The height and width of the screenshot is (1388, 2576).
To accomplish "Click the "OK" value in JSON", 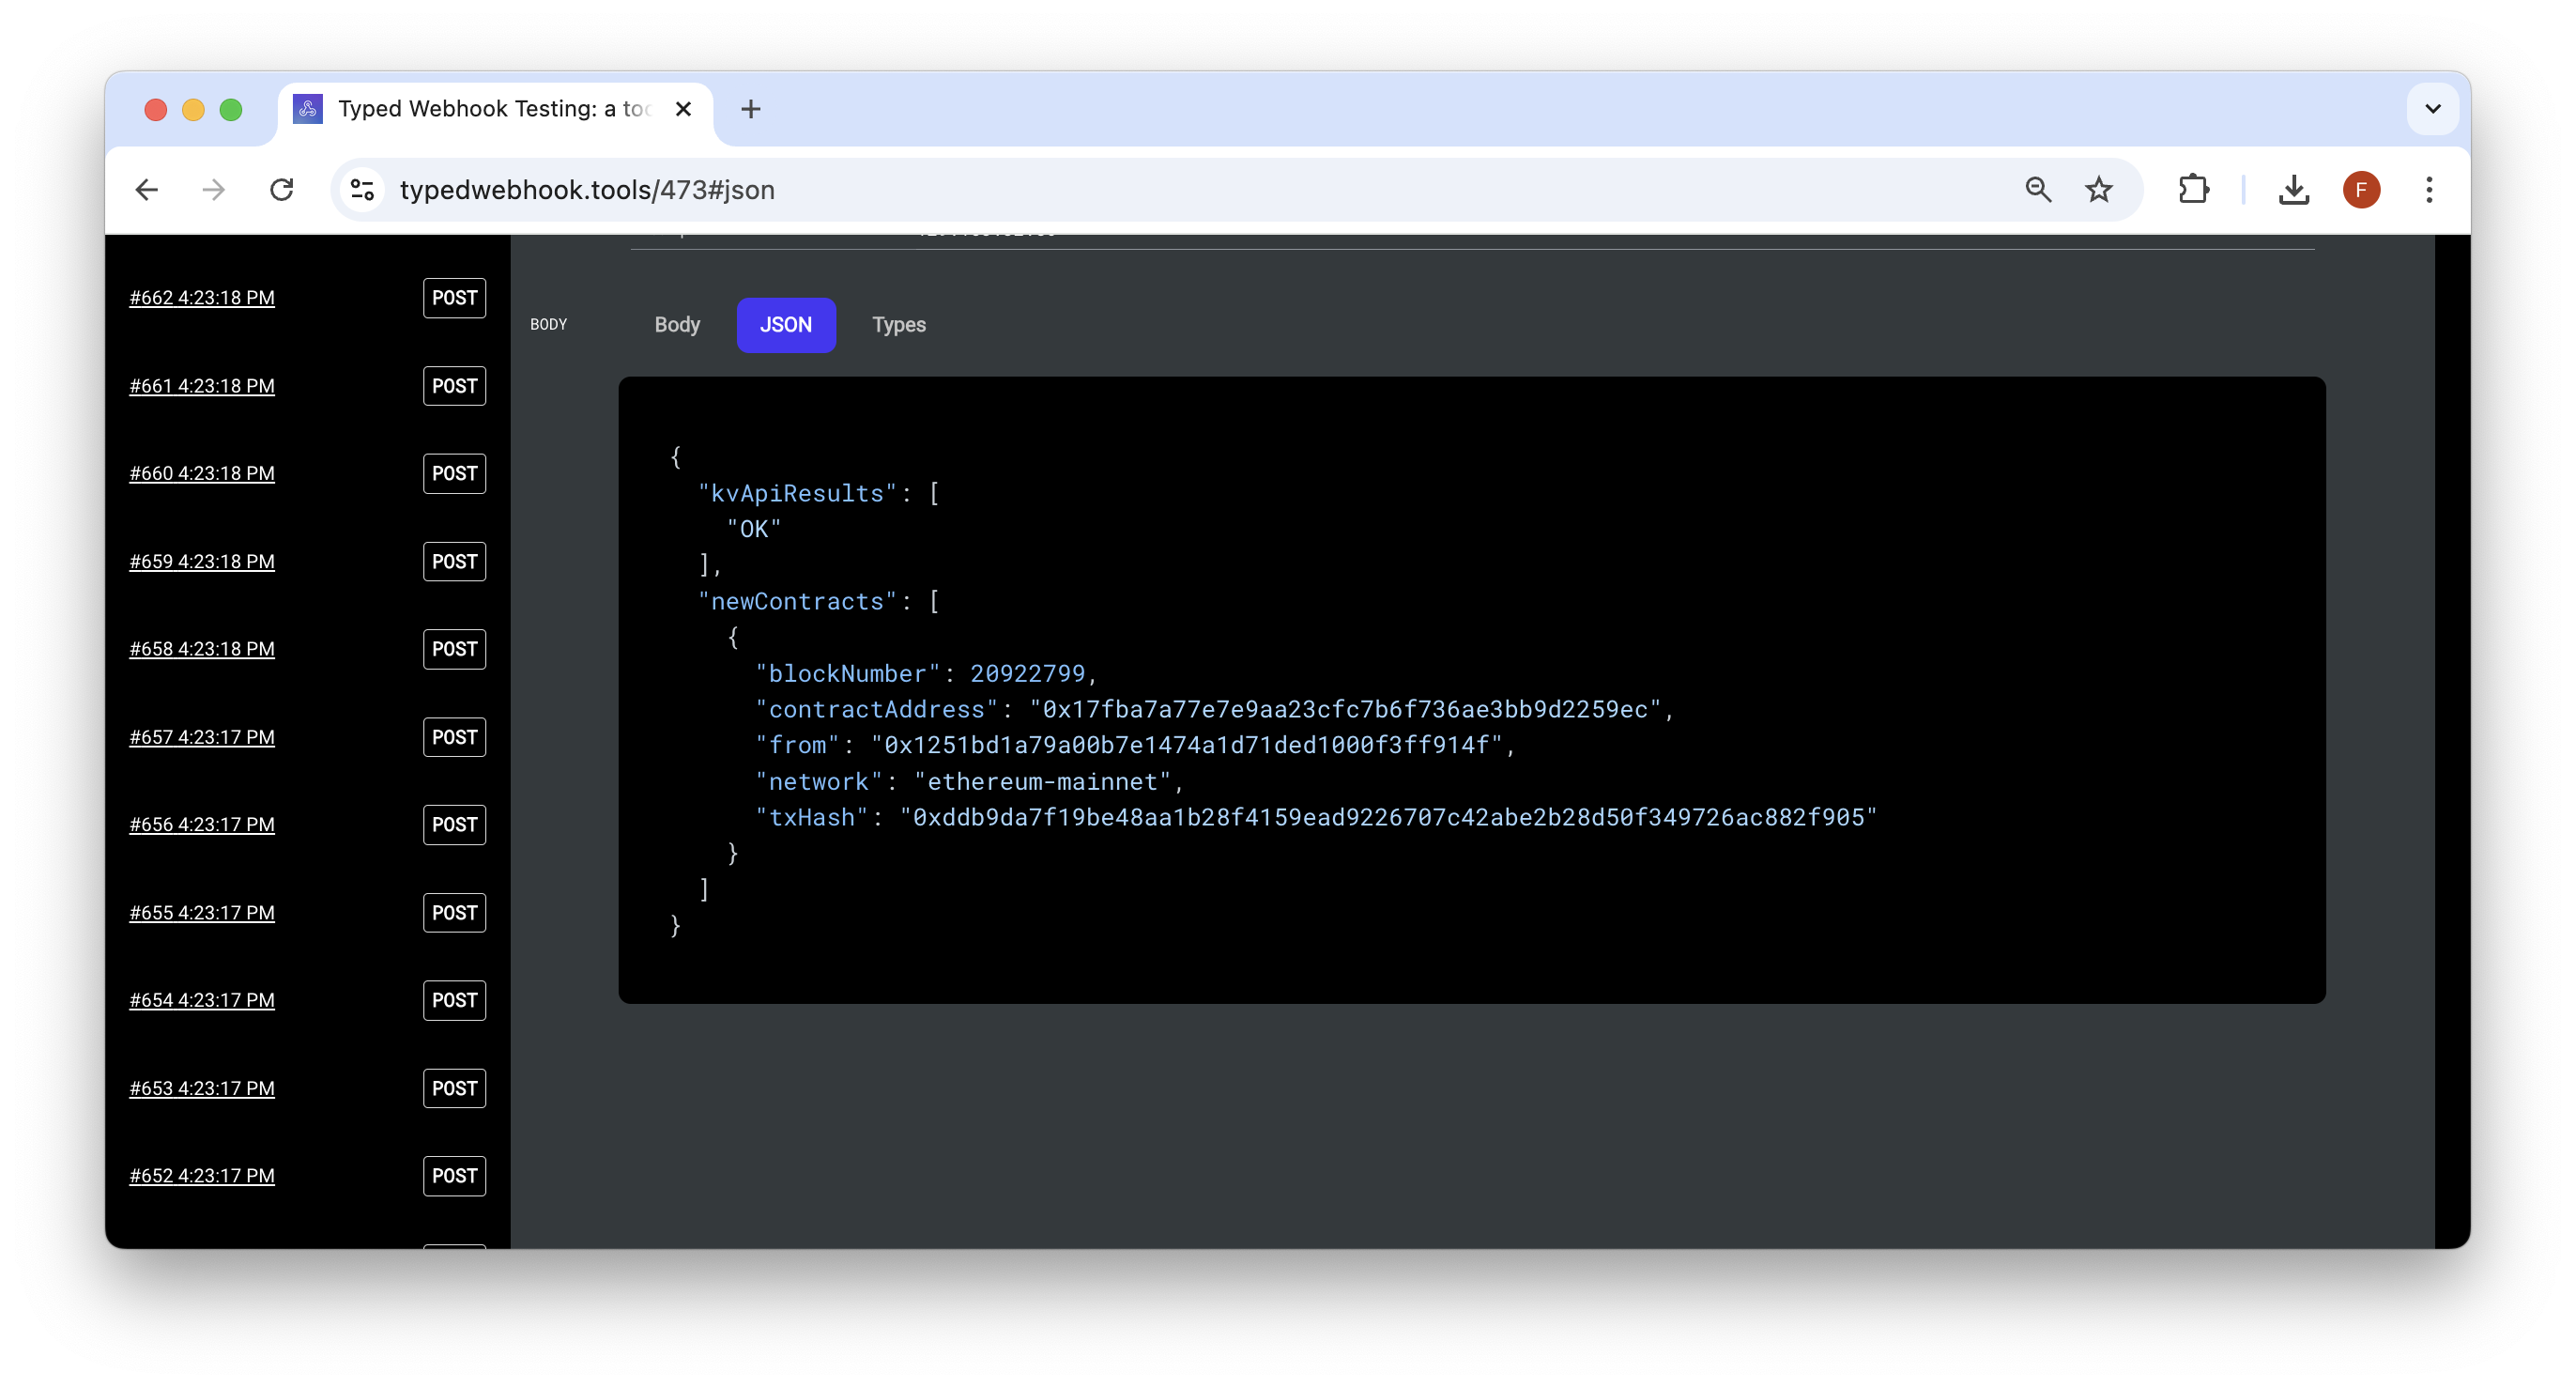I will point(754,529).
